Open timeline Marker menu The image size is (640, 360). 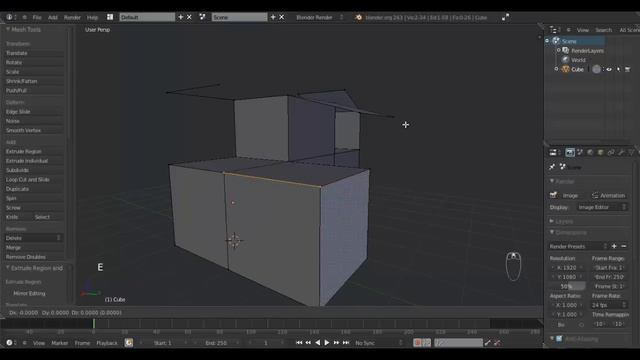60,343
